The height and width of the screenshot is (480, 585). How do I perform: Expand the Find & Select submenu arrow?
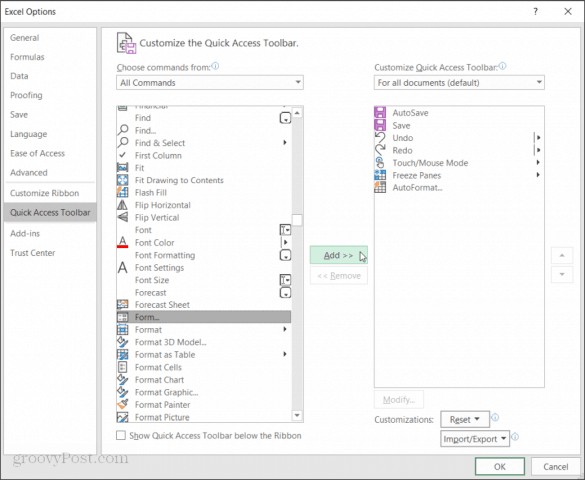click(285, 142)
